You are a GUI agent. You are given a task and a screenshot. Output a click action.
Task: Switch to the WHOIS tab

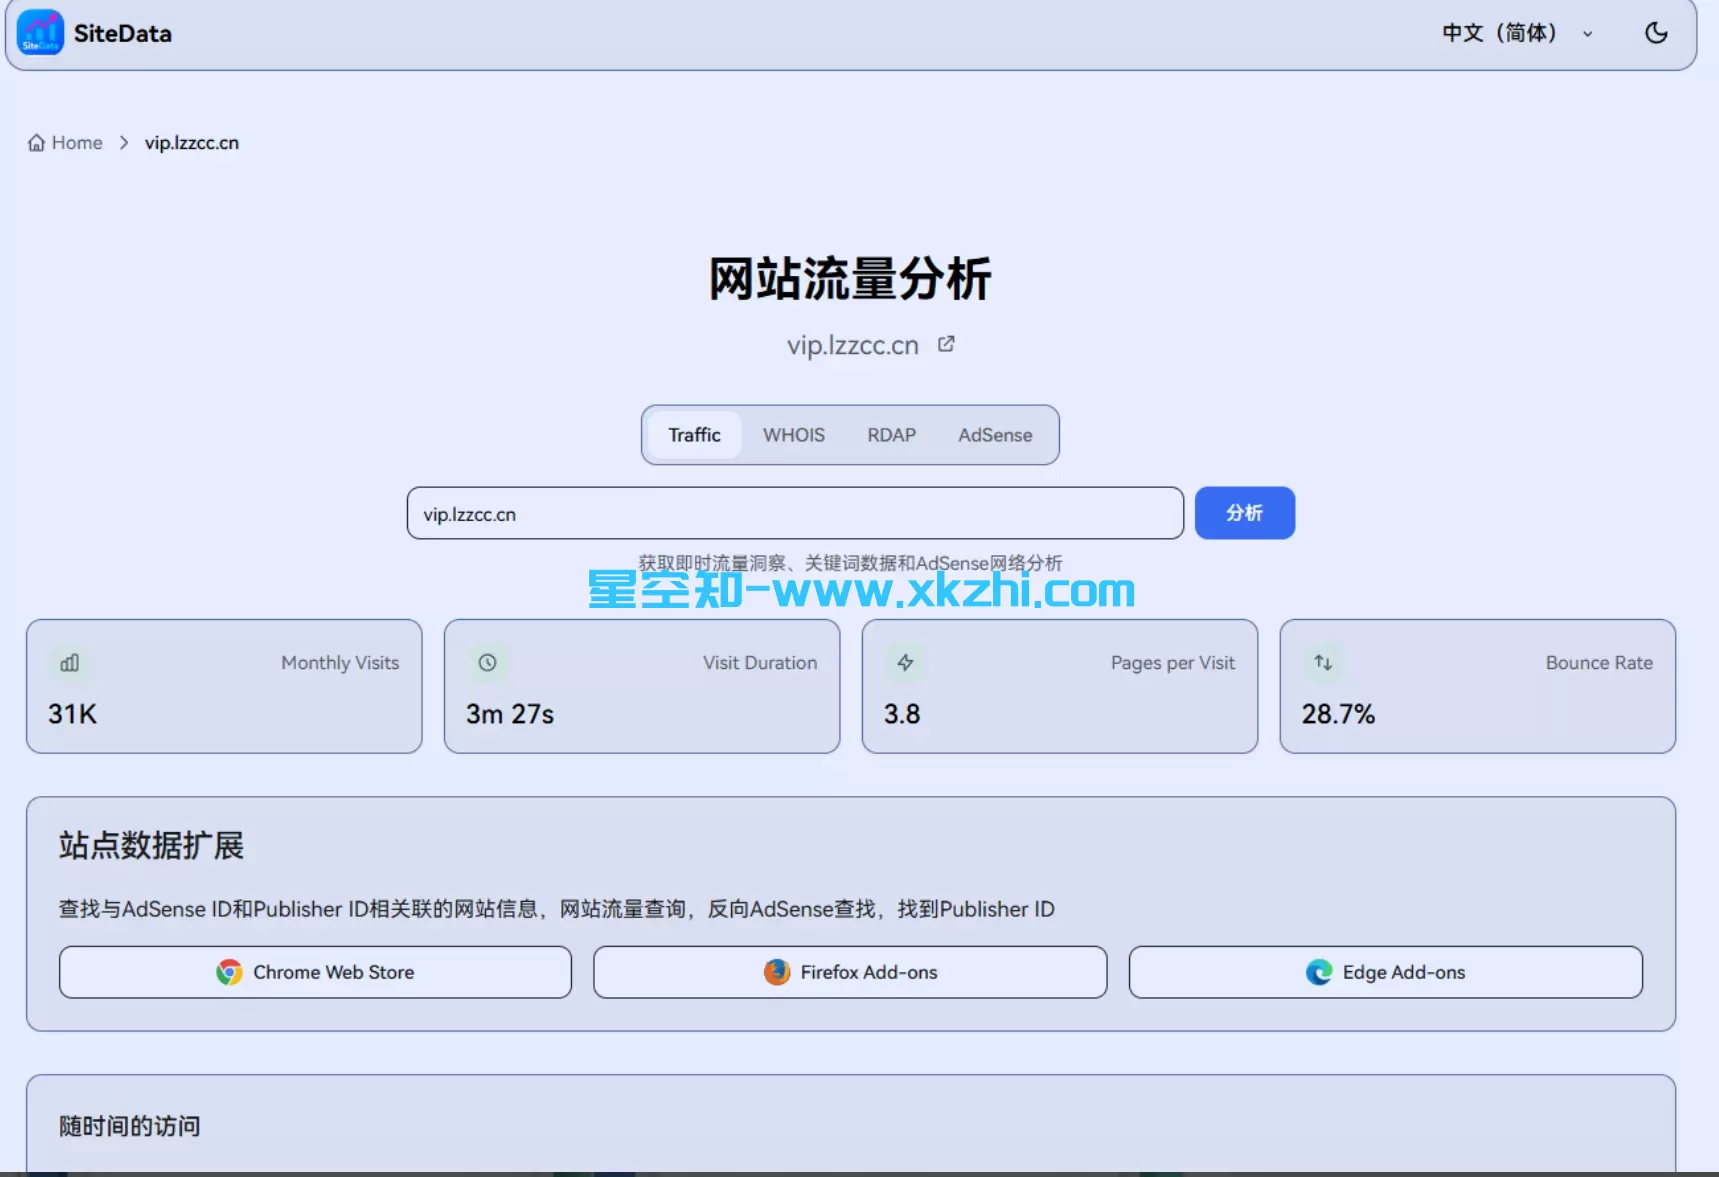click(x=794, y=434)
